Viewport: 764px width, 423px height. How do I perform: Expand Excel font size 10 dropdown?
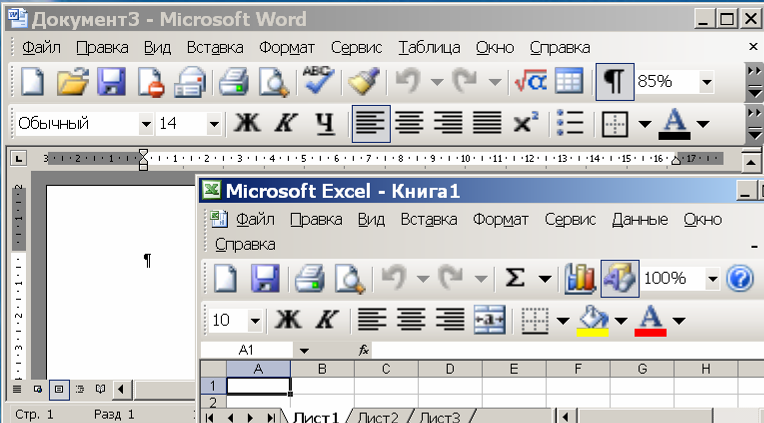coord(254,321)
